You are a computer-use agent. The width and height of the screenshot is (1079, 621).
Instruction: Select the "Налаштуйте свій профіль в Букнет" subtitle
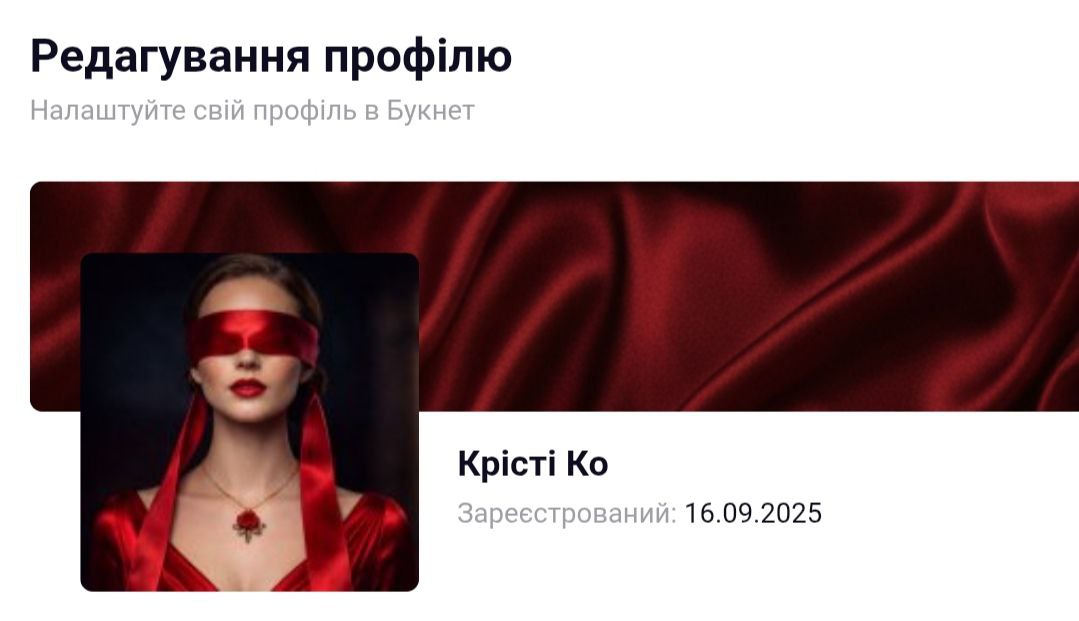click(x=253, y=111)
